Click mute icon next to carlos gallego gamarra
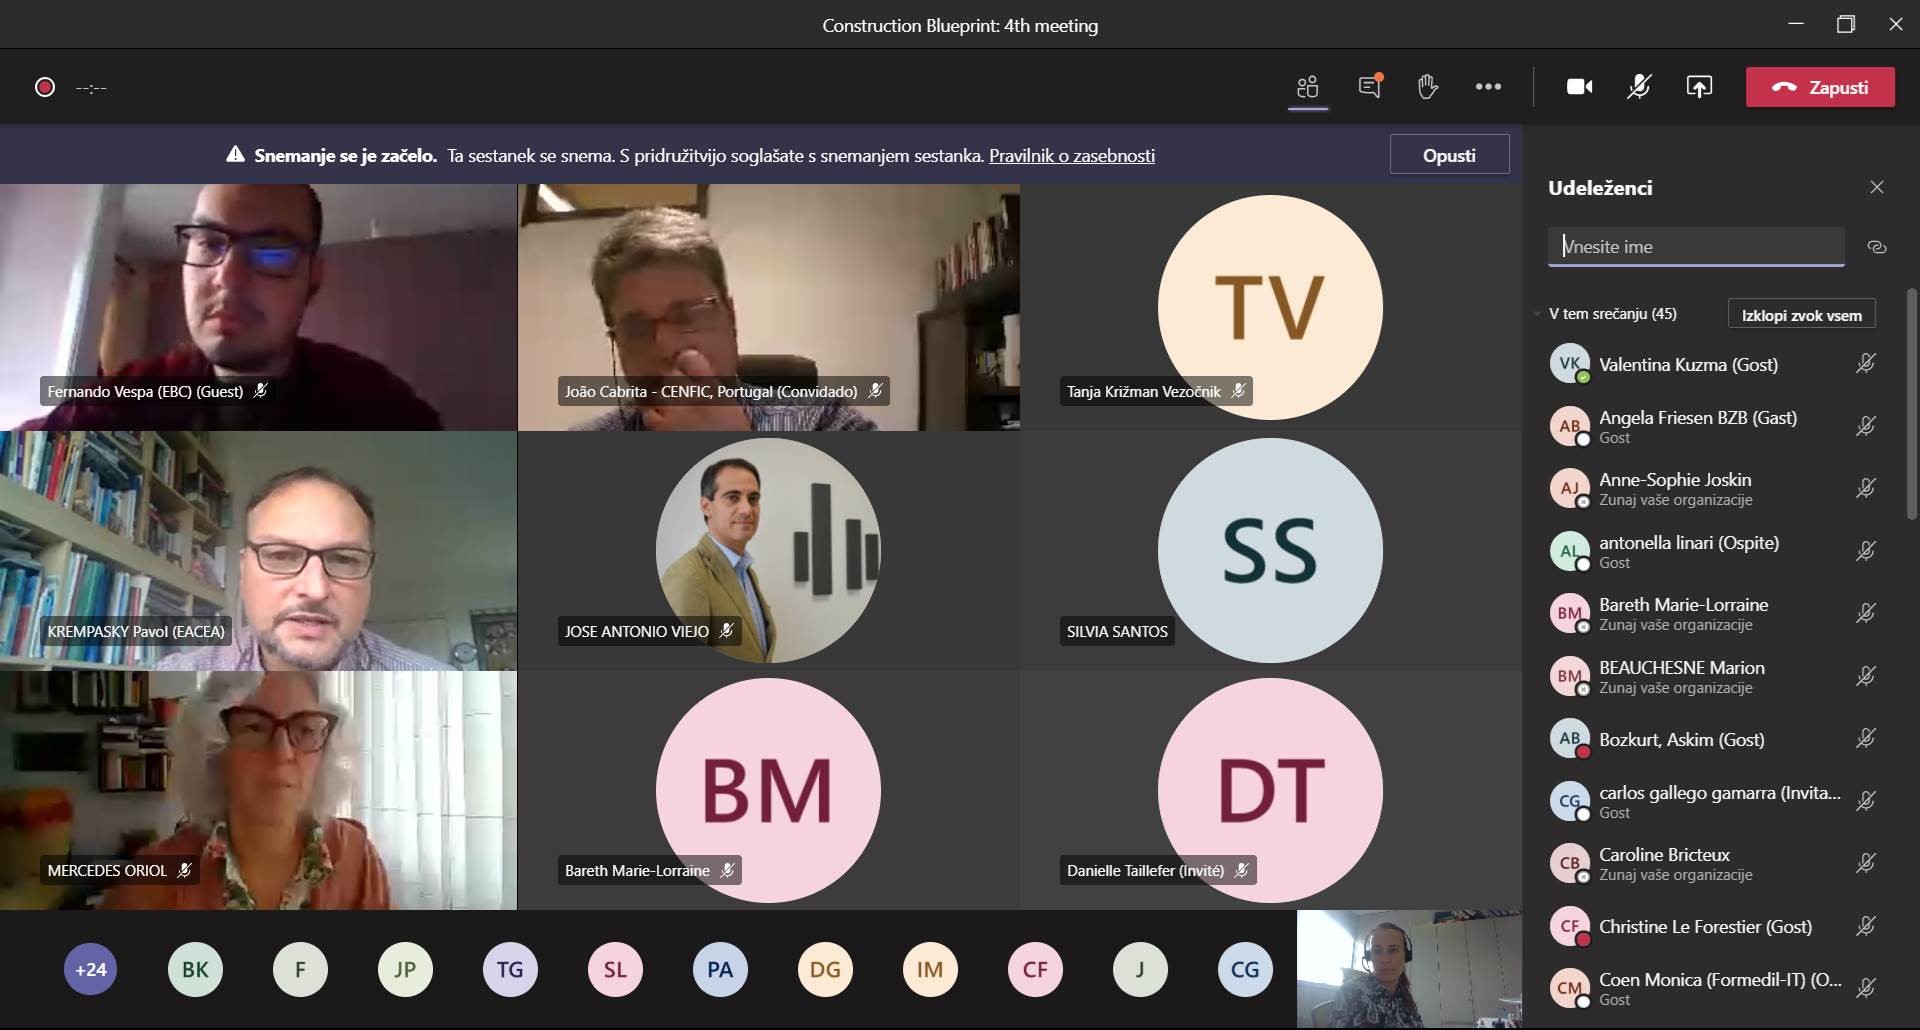Screen dimensions: 1920x1030 (x=1866, y=801)
